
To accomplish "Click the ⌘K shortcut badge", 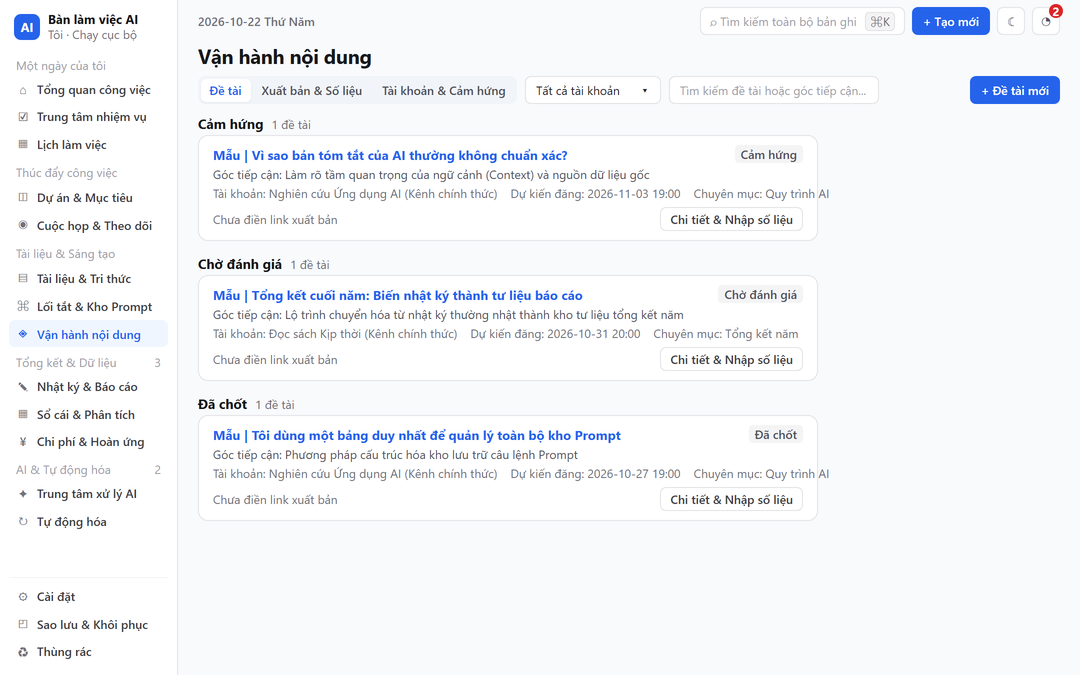I will [x=880, y=22].
